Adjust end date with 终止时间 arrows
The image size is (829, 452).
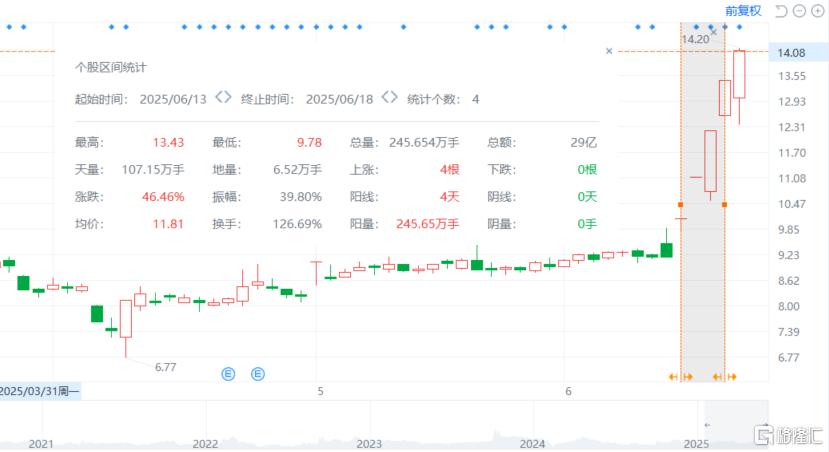tap(390, 98)
